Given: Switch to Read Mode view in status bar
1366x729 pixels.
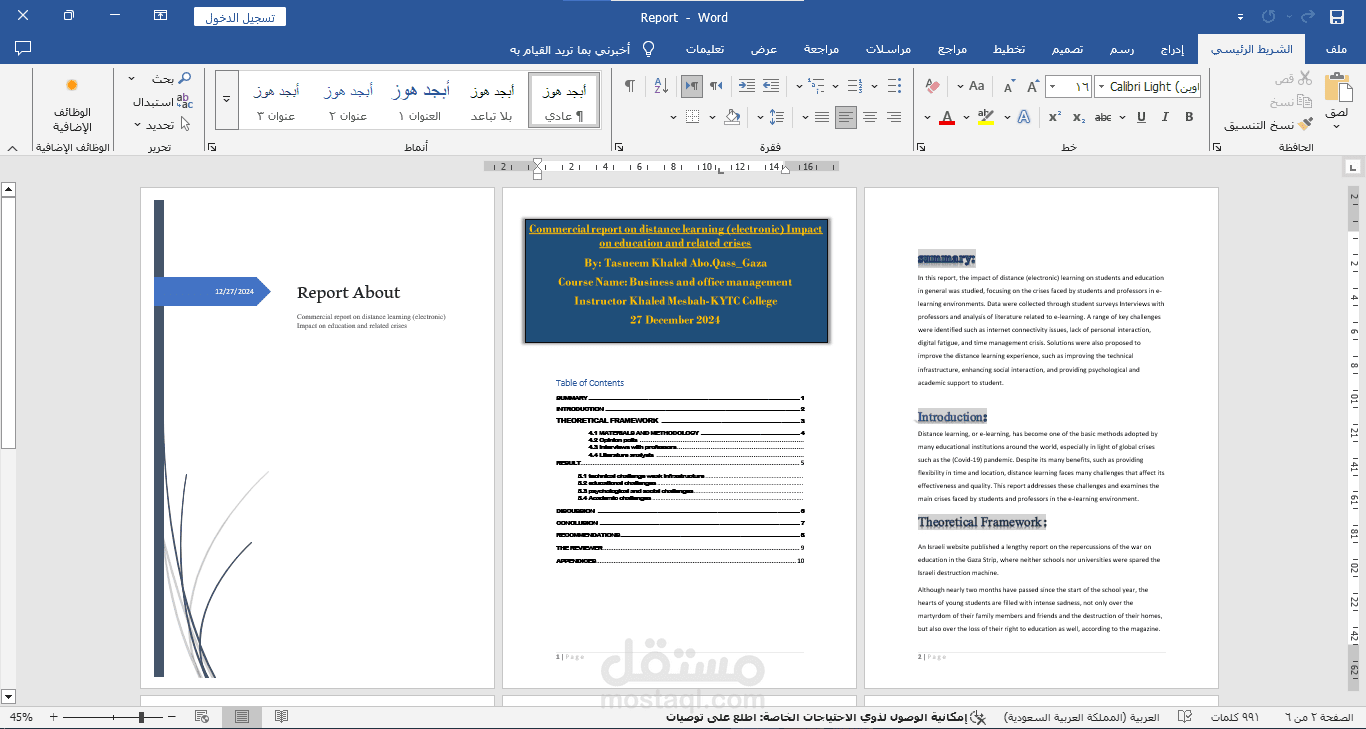Looking at the screenshot, I should [282, 717].
